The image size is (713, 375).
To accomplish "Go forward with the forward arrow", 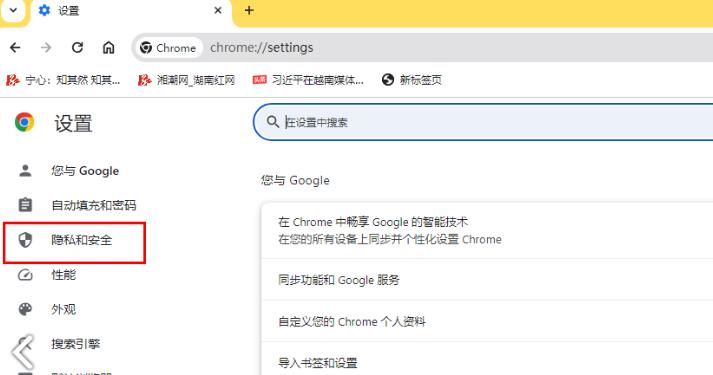I will point(46,47).
